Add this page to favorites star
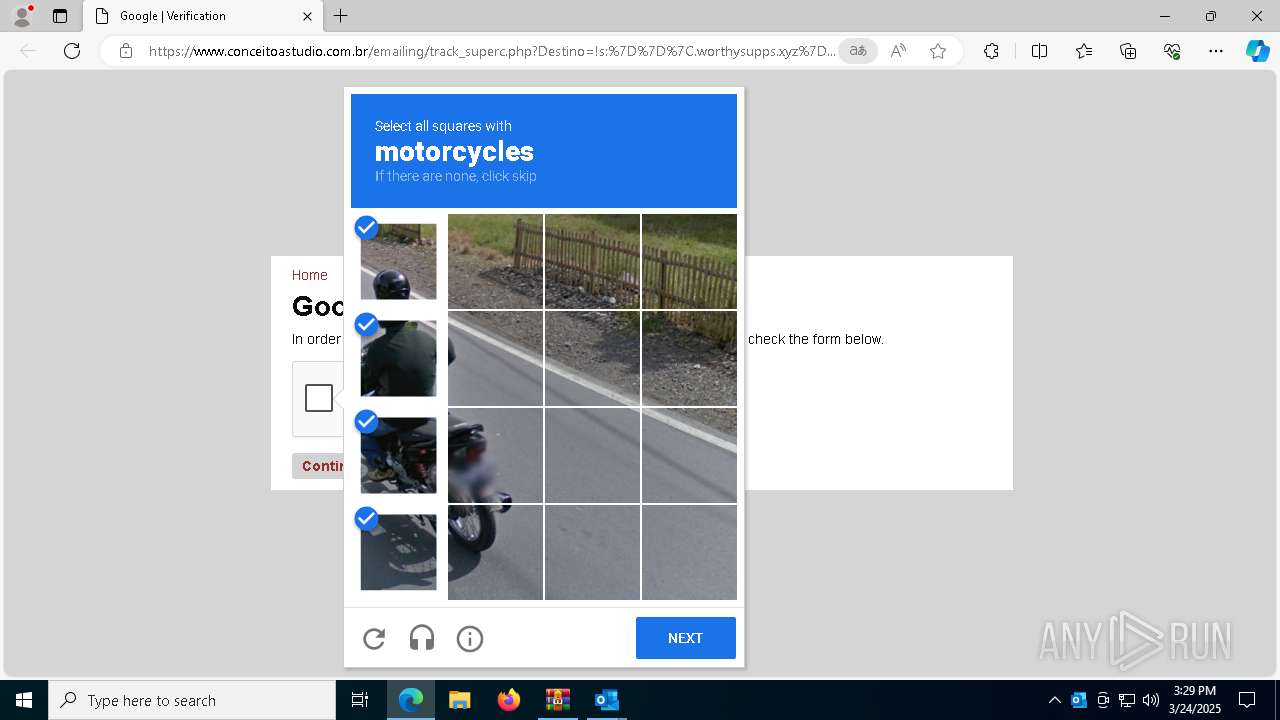1280x720 pixels. pos(938,51)
